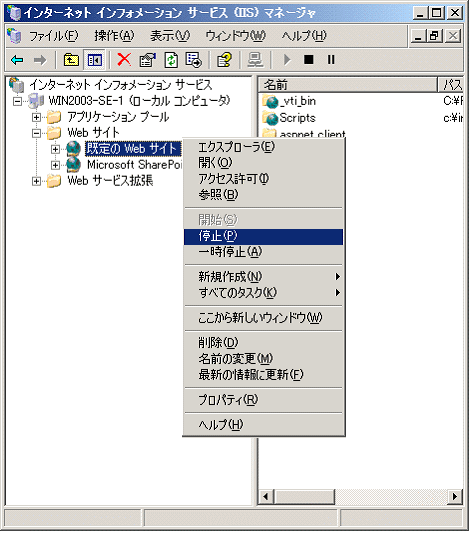
Task: Click the Microsoft SharePoint globe icon
Action: click(x=73, y=165)
